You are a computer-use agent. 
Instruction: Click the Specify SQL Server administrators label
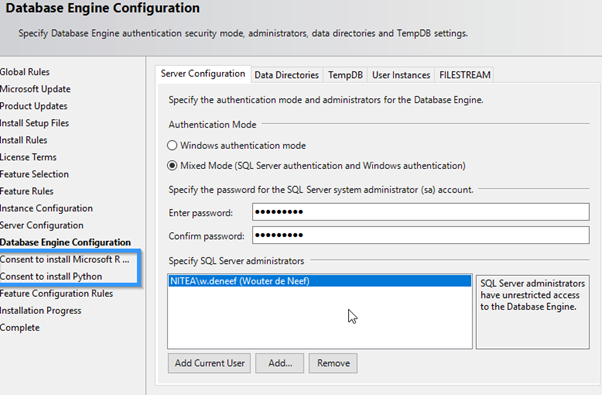pos(236,261)
